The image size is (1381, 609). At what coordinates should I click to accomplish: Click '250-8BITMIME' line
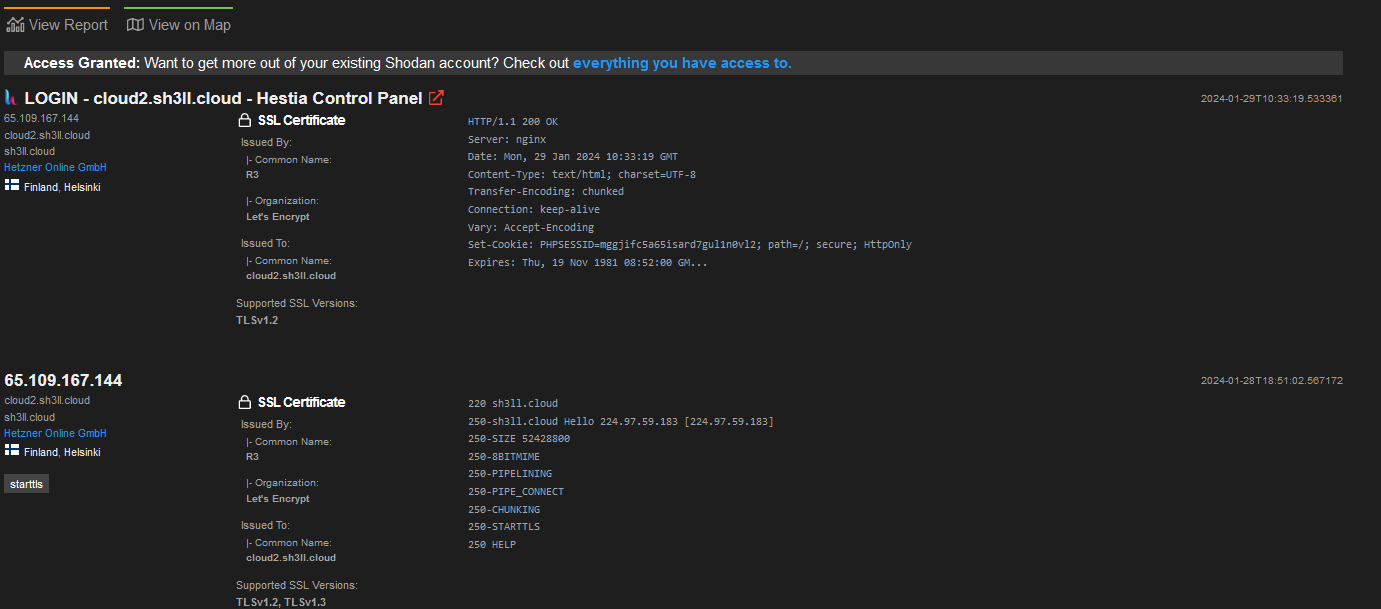(504, 457)
